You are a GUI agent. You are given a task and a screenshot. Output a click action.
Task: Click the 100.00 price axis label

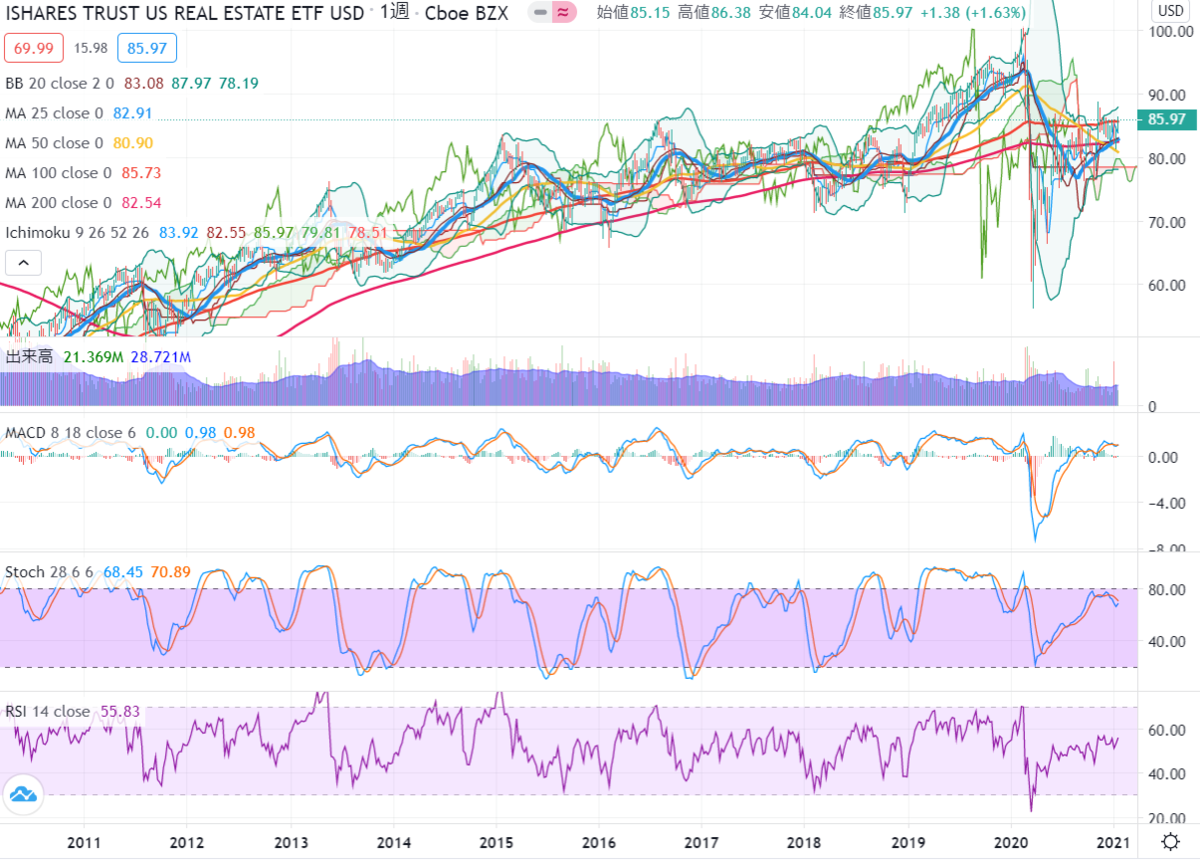[x=1168, y=31]
